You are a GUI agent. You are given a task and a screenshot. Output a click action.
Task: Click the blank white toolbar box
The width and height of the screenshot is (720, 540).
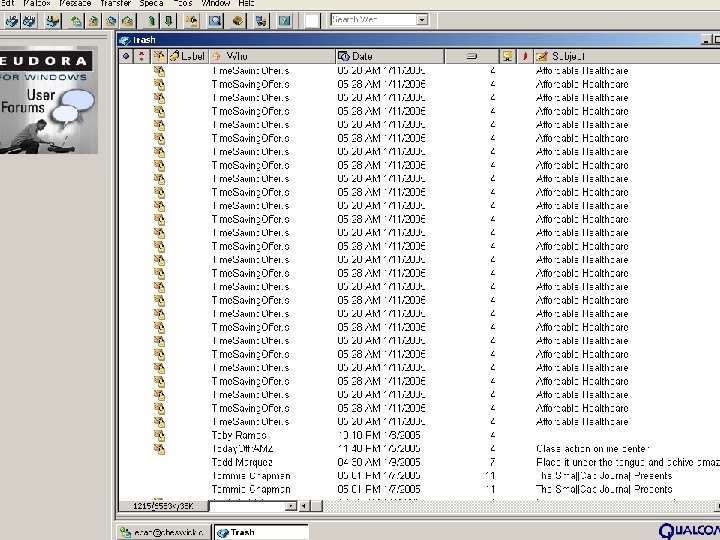point(312,21)
